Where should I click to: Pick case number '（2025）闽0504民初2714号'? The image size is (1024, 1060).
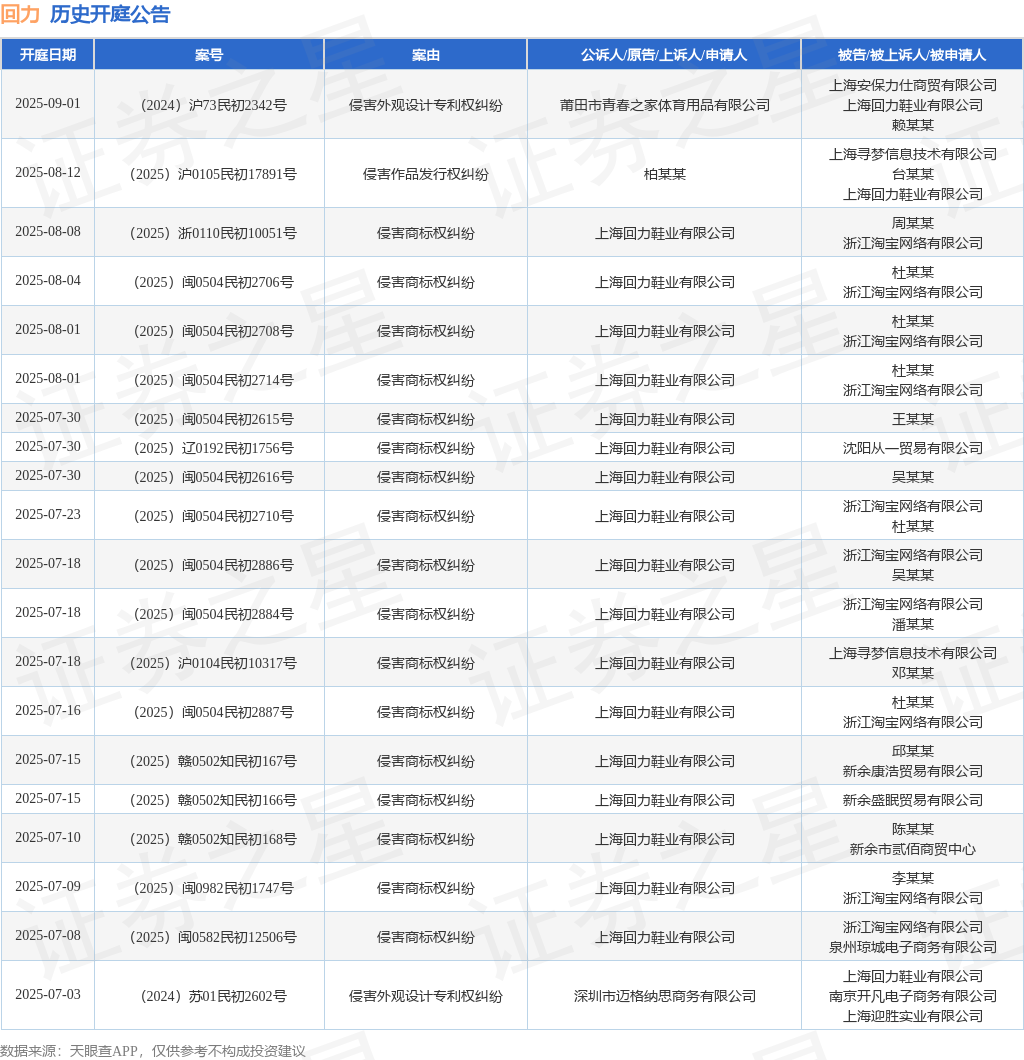point(213,381)
